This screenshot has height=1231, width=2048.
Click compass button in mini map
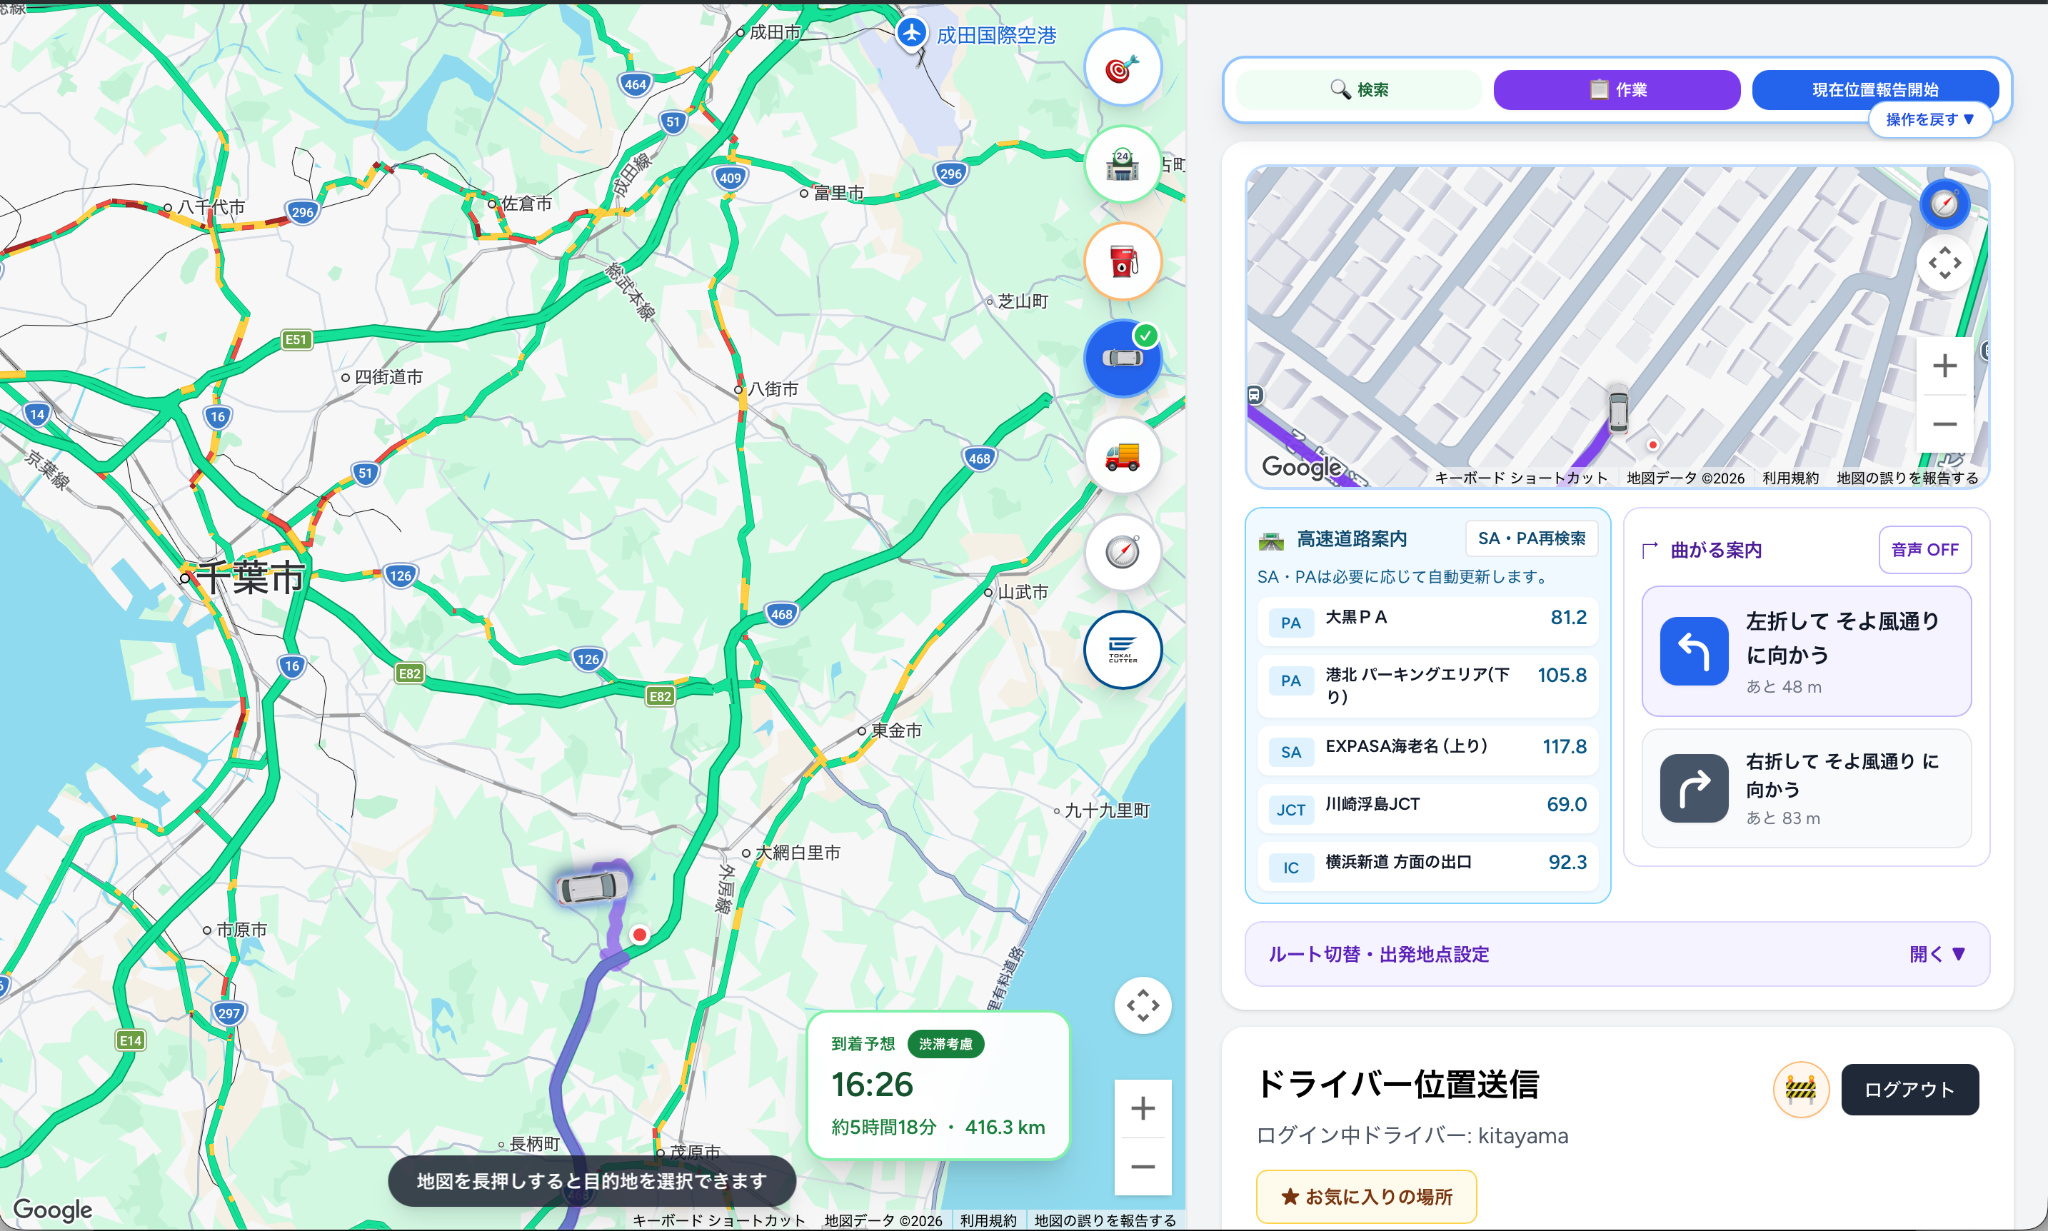pyautogui.click(x=1944, y=204)
